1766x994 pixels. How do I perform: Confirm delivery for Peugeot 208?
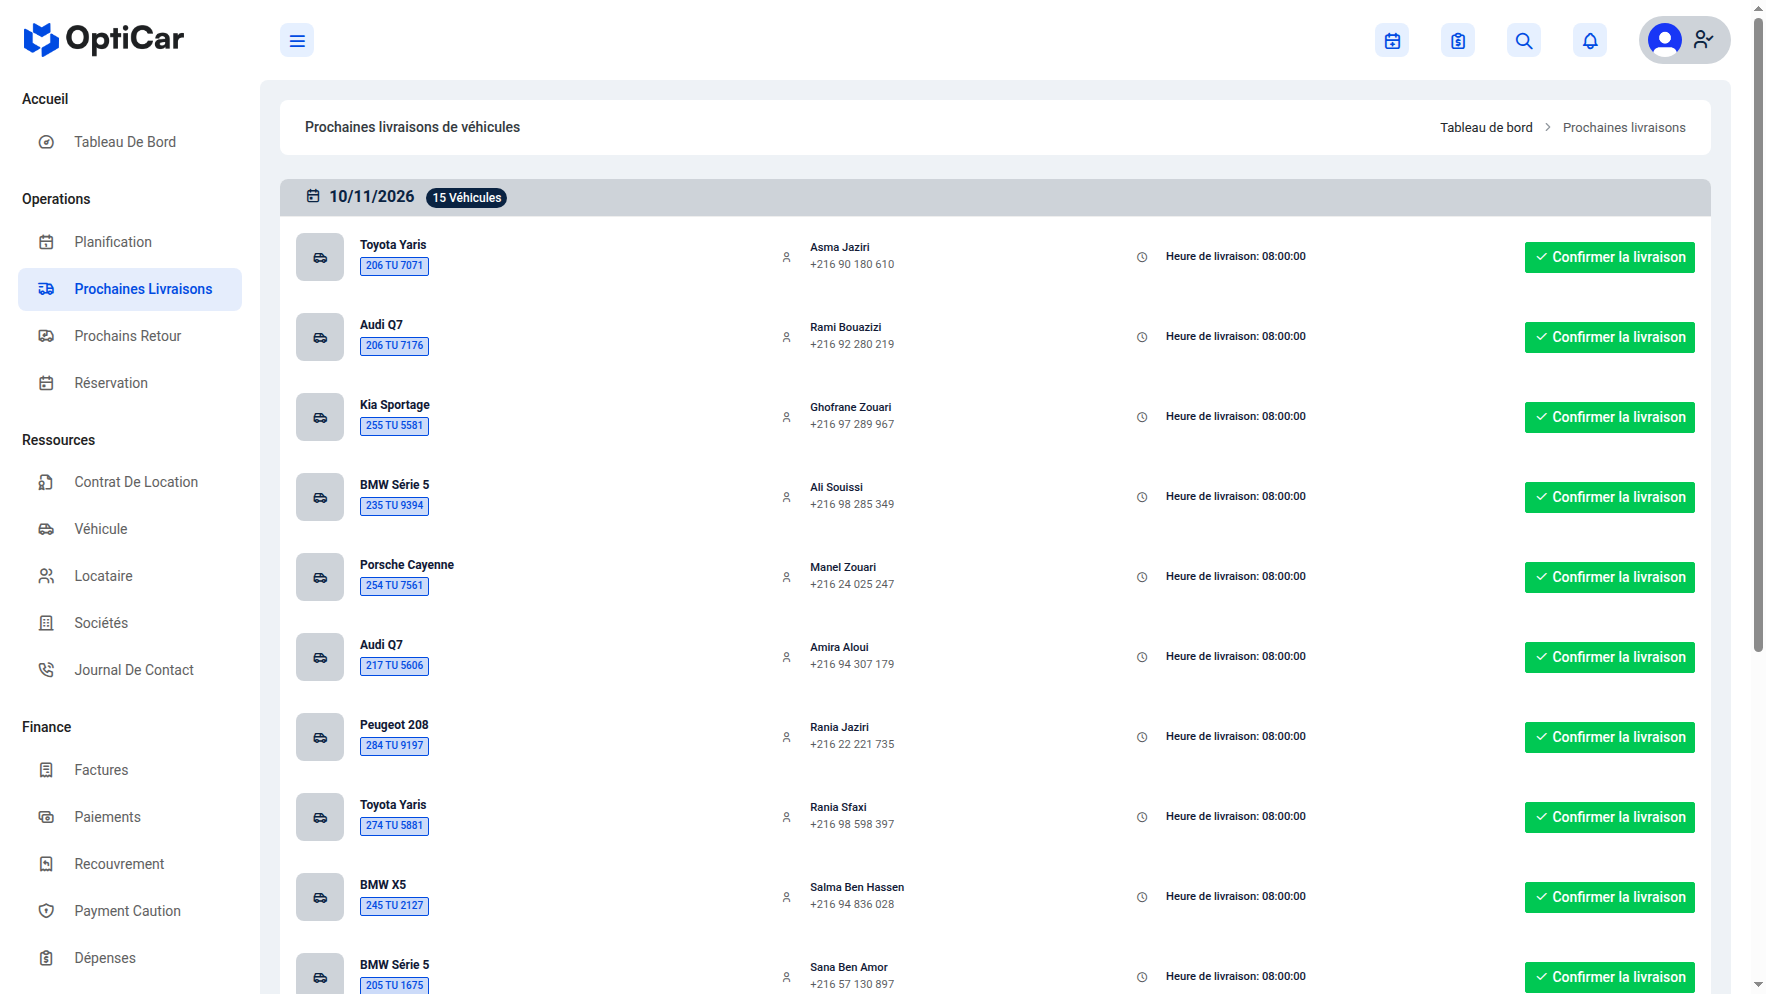coord(1610,737)
